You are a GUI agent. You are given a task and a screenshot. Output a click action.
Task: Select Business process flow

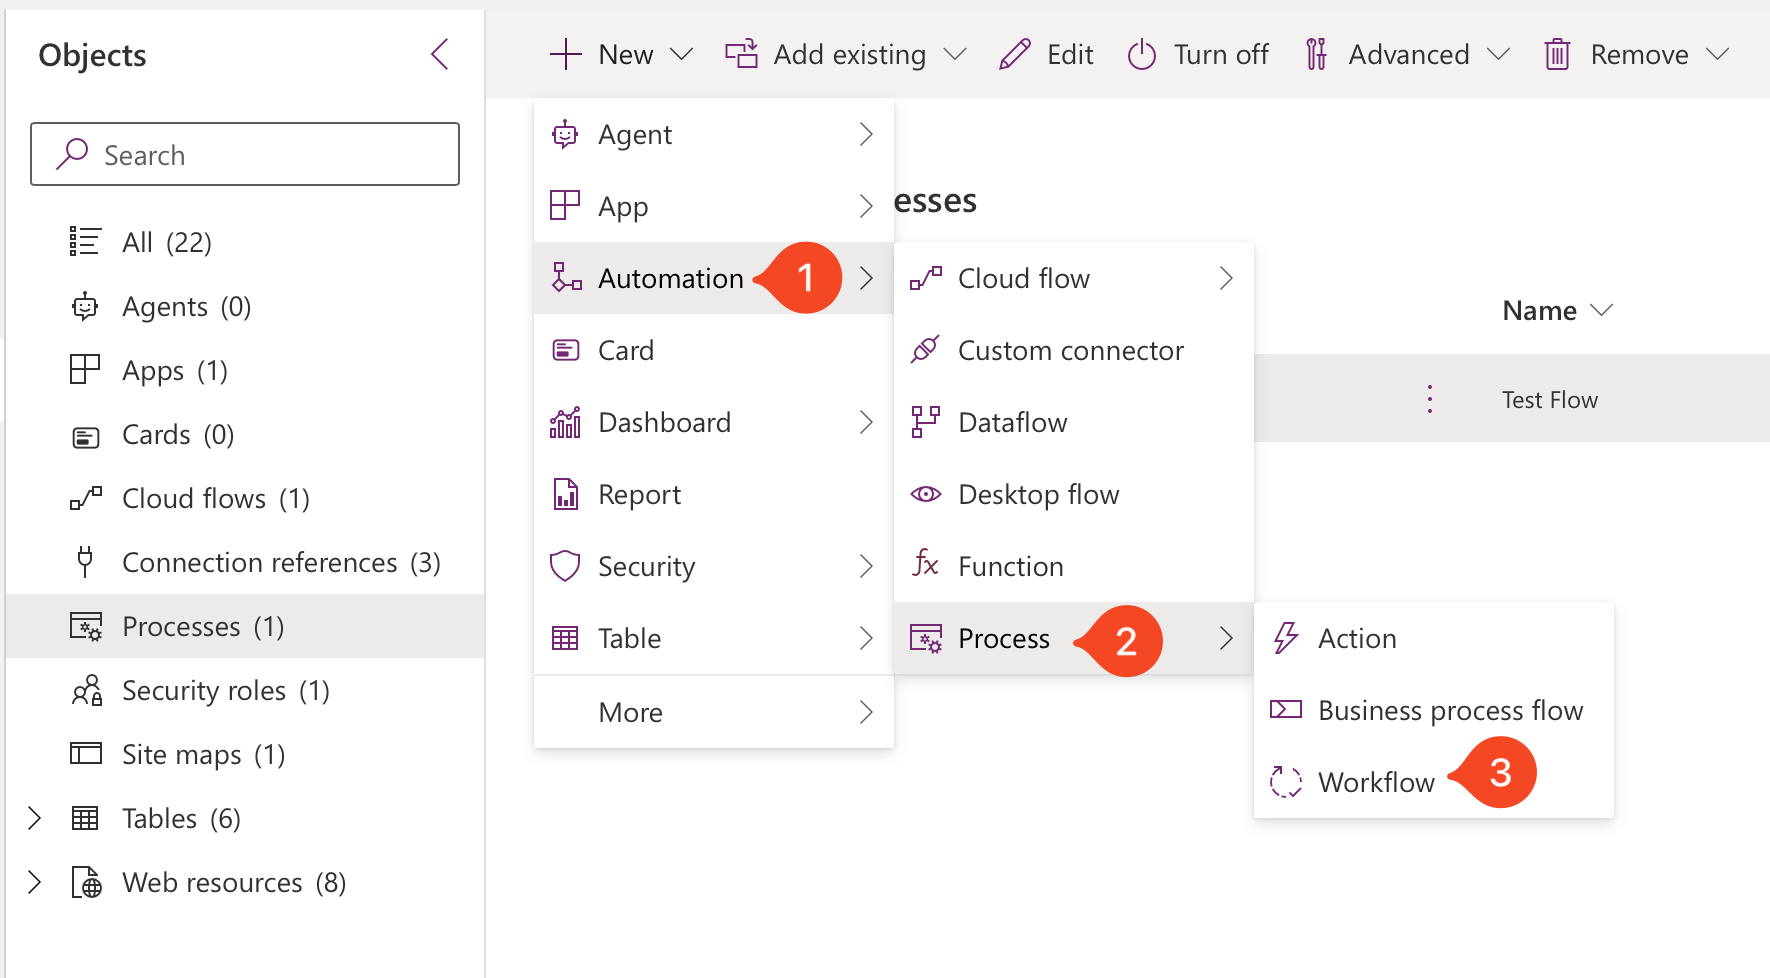click(x=1434, y=710)
